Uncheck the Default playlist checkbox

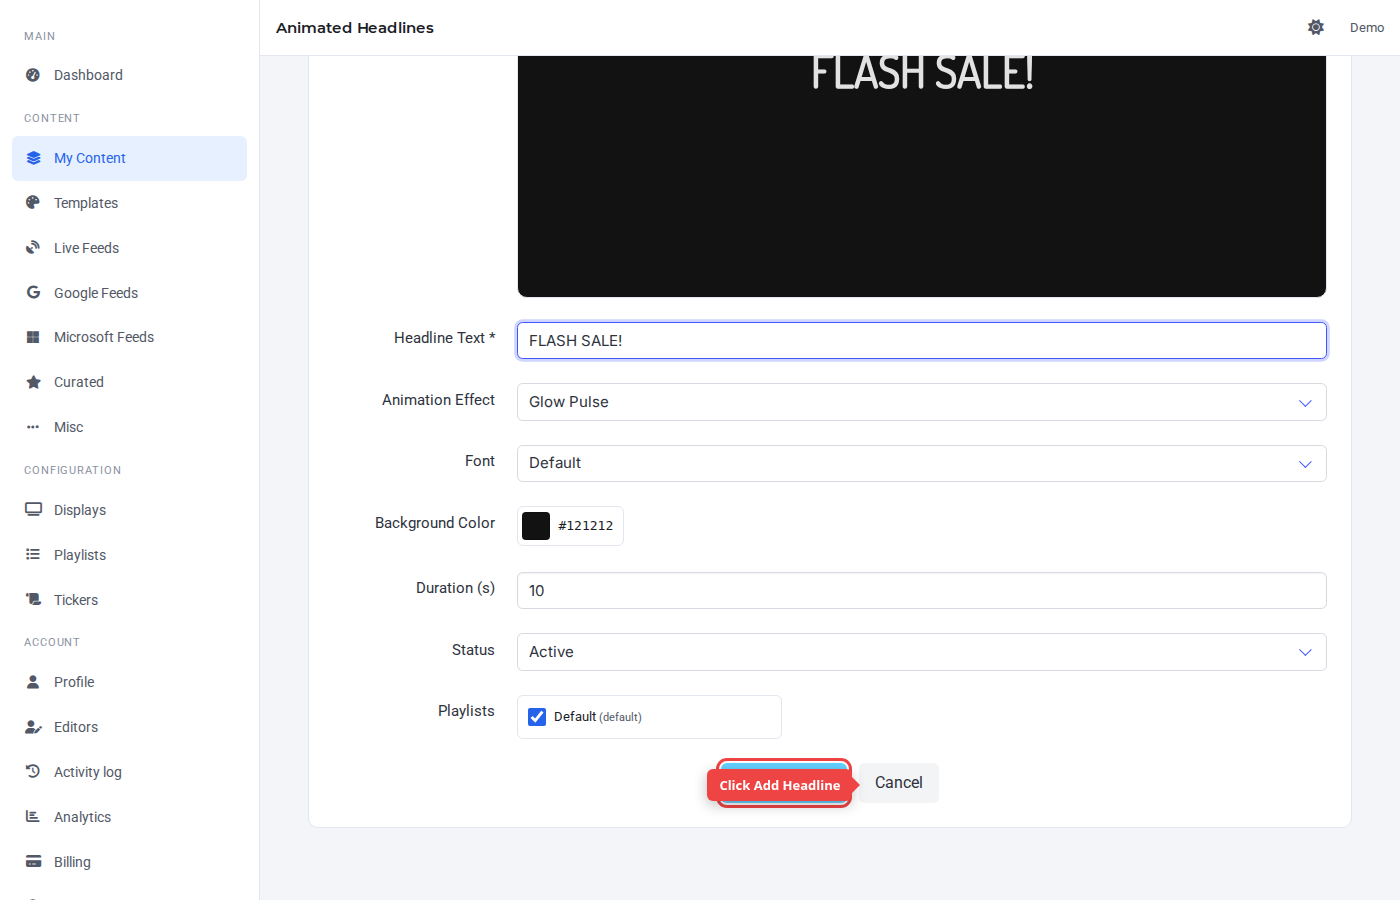tap(537, 717)
